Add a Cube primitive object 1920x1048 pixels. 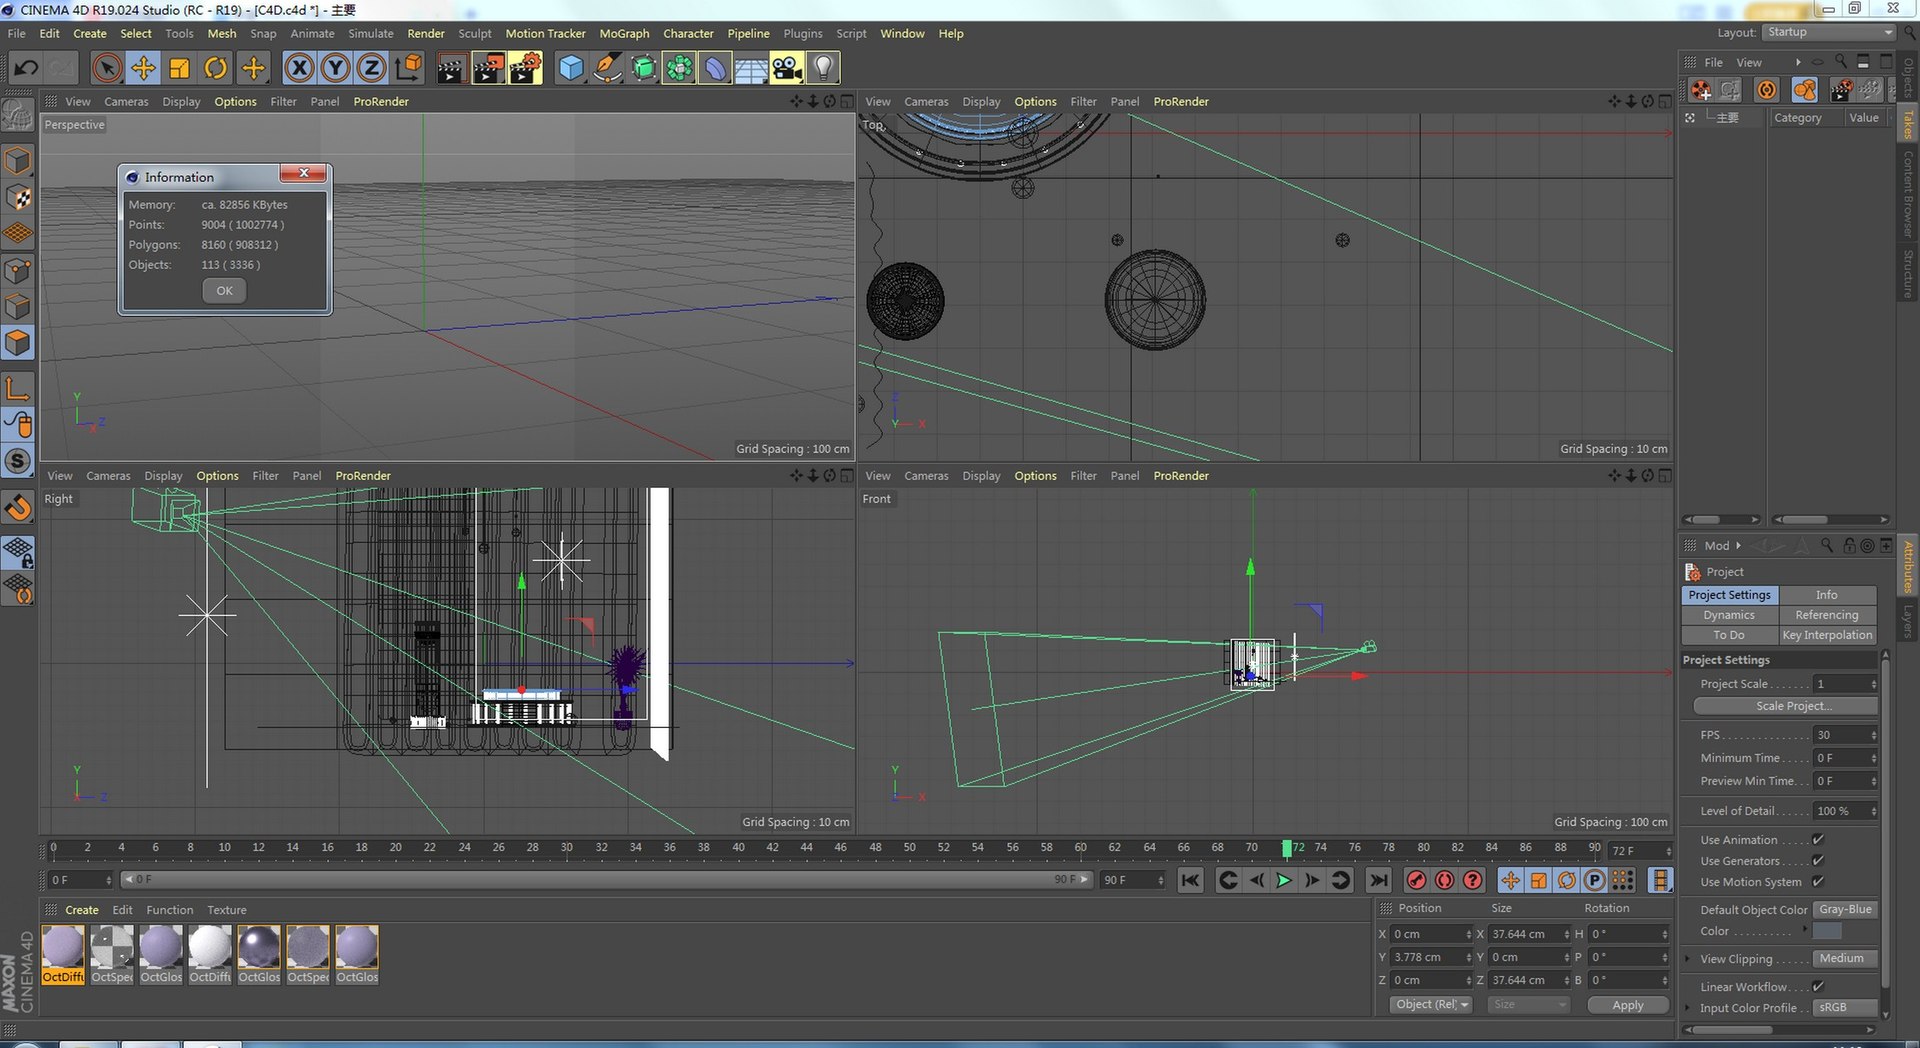570,68
